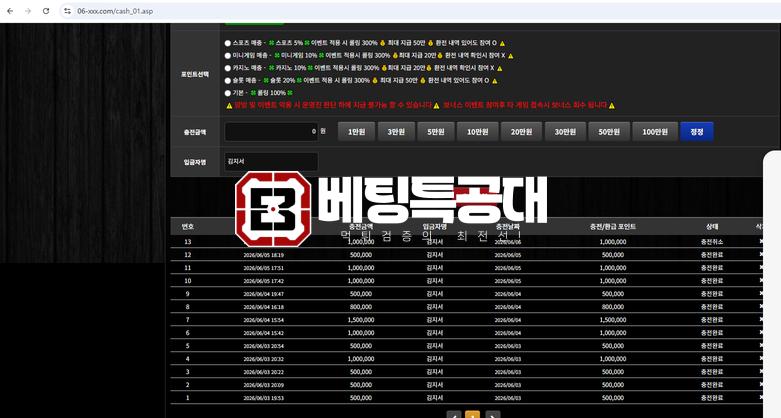Reload the page with the refresh icon
Viewport: 781px width, 418px height.
tap(46, 11)
